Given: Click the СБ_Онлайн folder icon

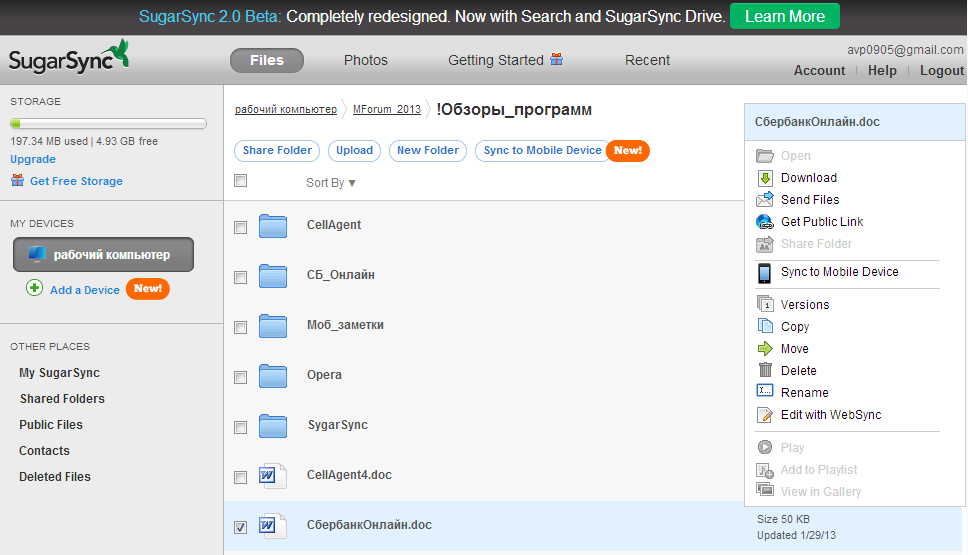Looking at the screenshot, I should point(273,276).
